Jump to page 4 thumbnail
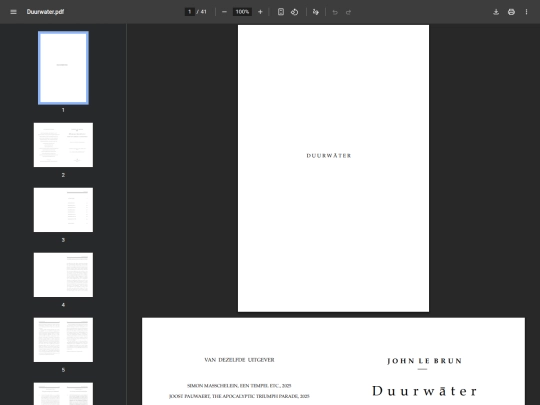 [x=63, y=275]
